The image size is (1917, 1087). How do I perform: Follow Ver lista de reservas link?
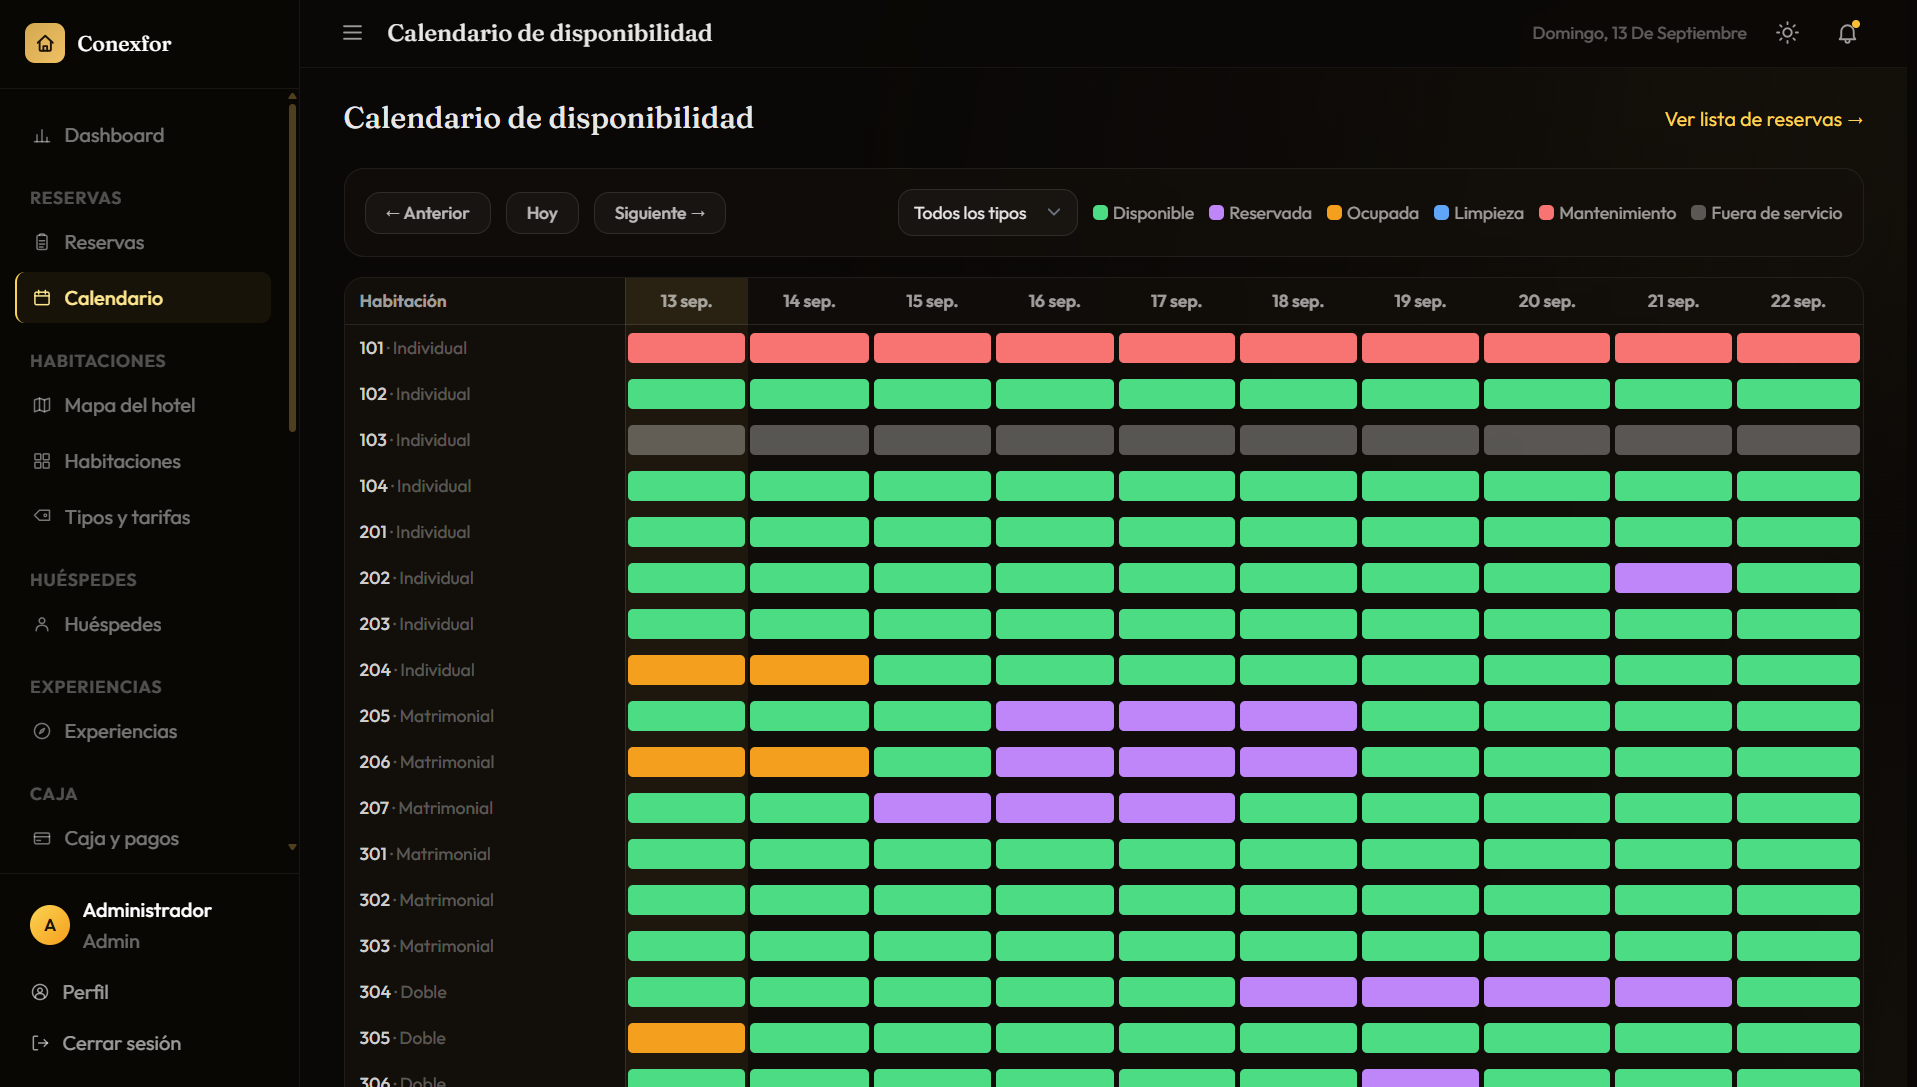pyautogui.click(x=1763, y=119)
